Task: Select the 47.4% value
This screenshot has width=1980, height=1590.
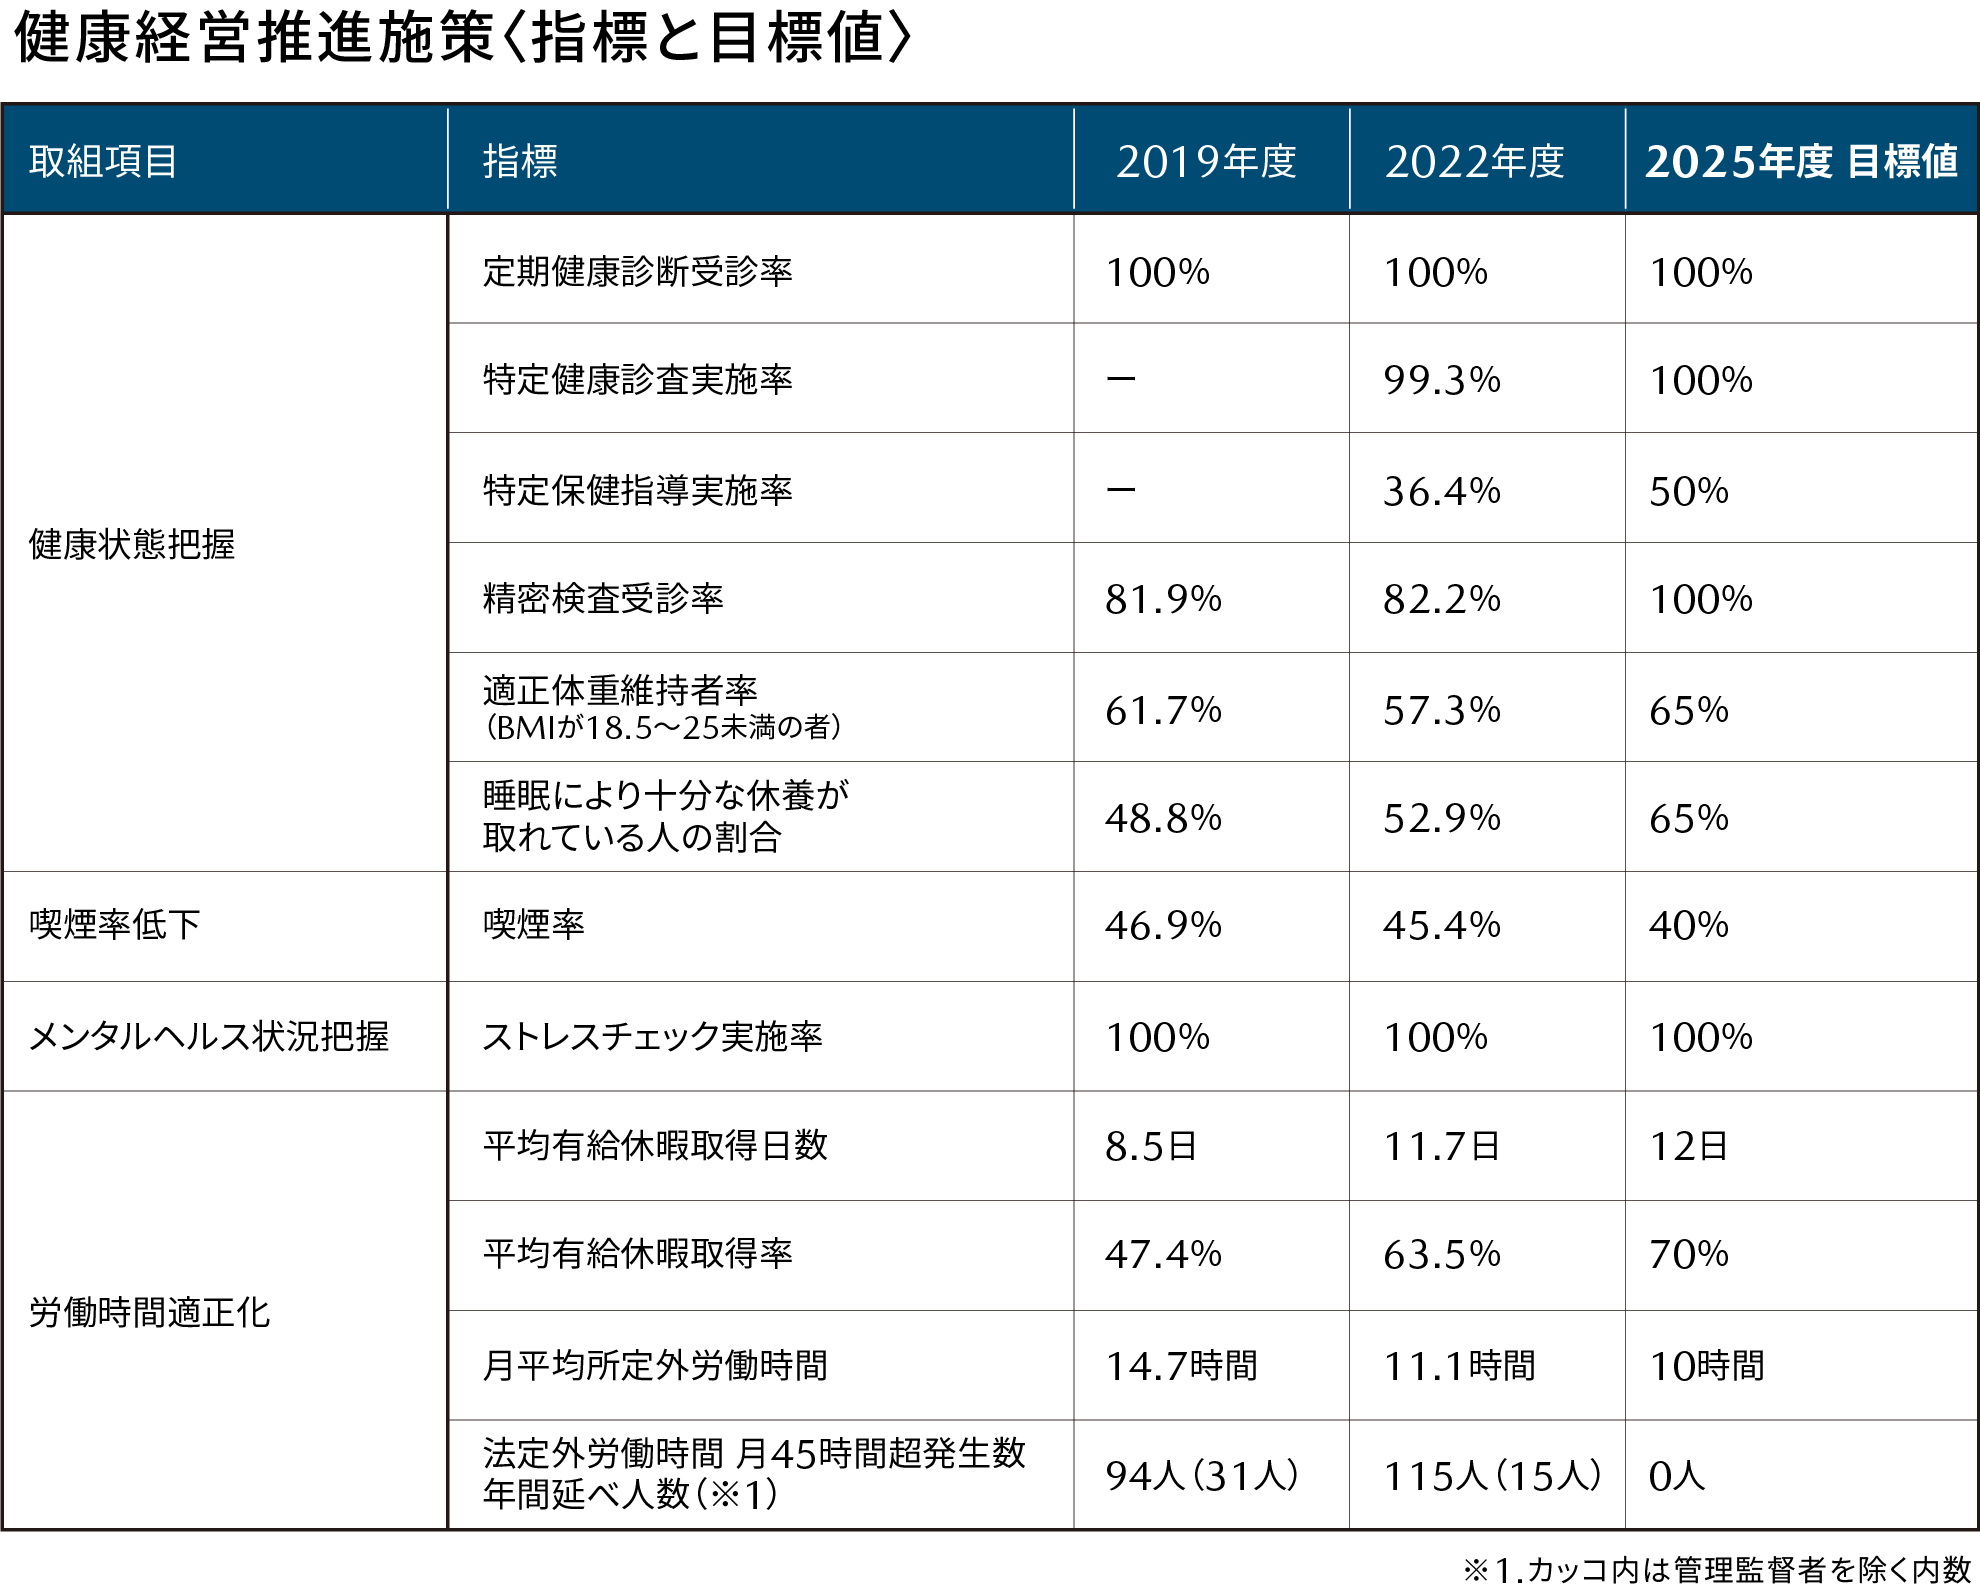Action: coord(1164,1254)
